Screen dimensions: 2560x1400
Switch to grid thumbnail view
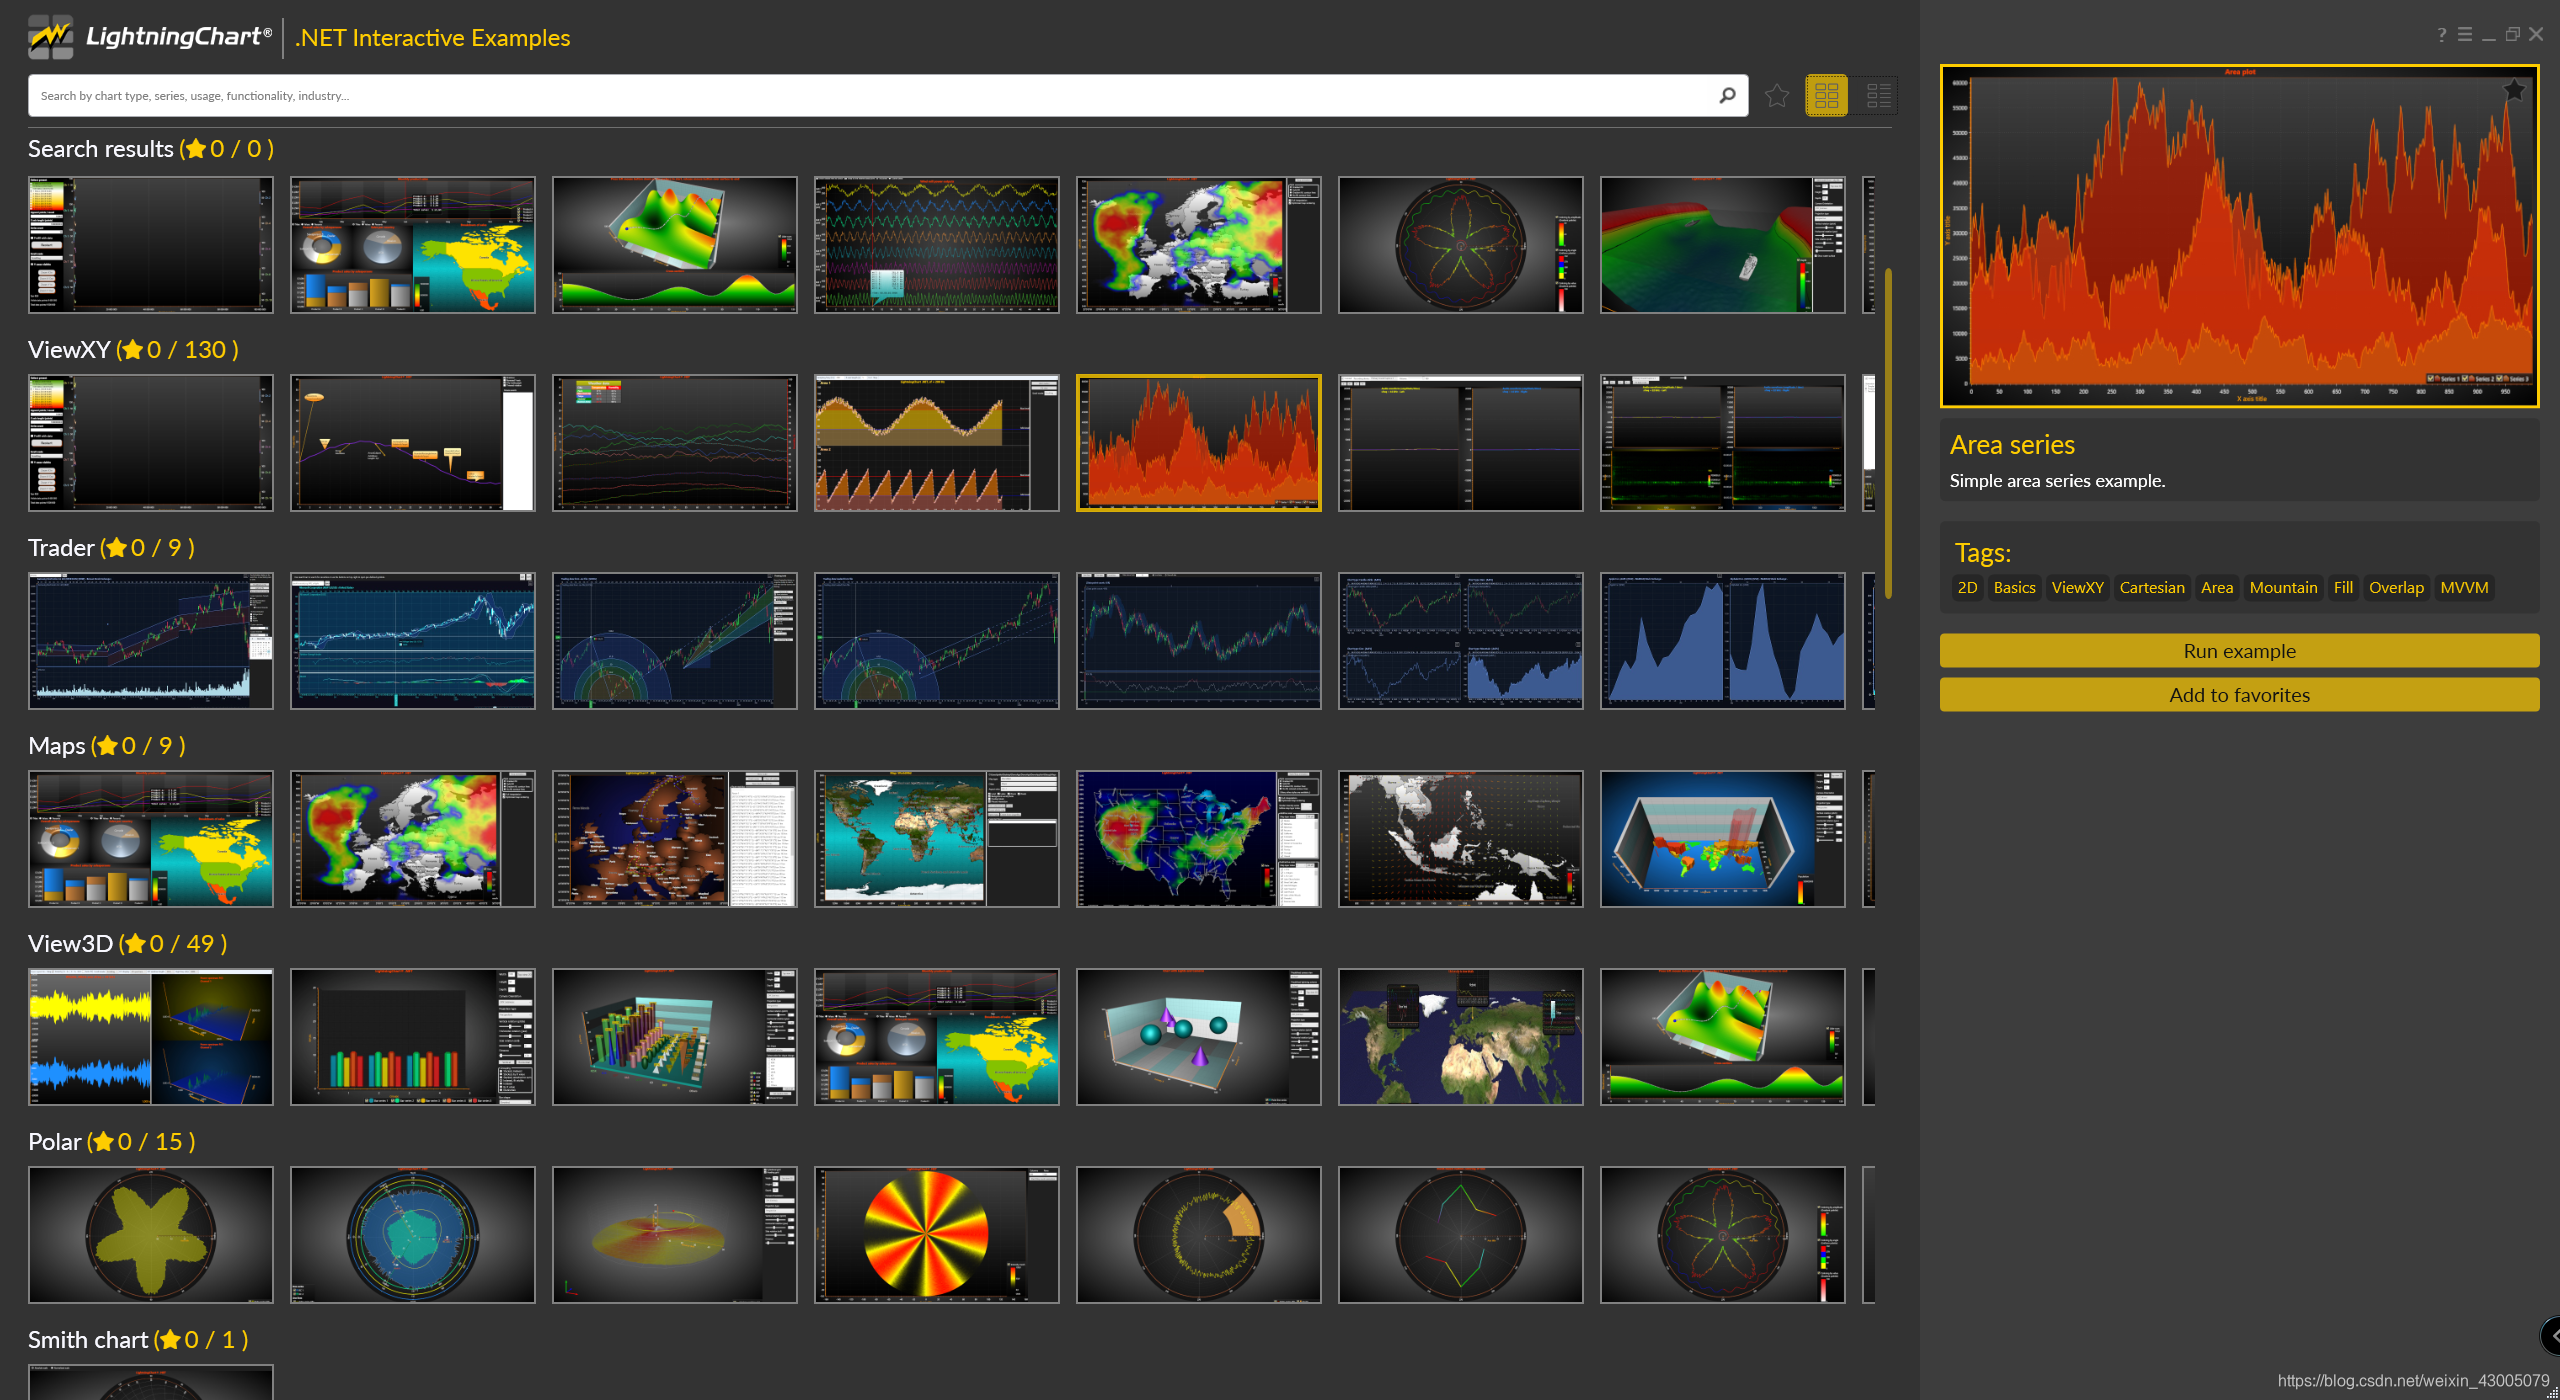click(x=1826, y=96)
